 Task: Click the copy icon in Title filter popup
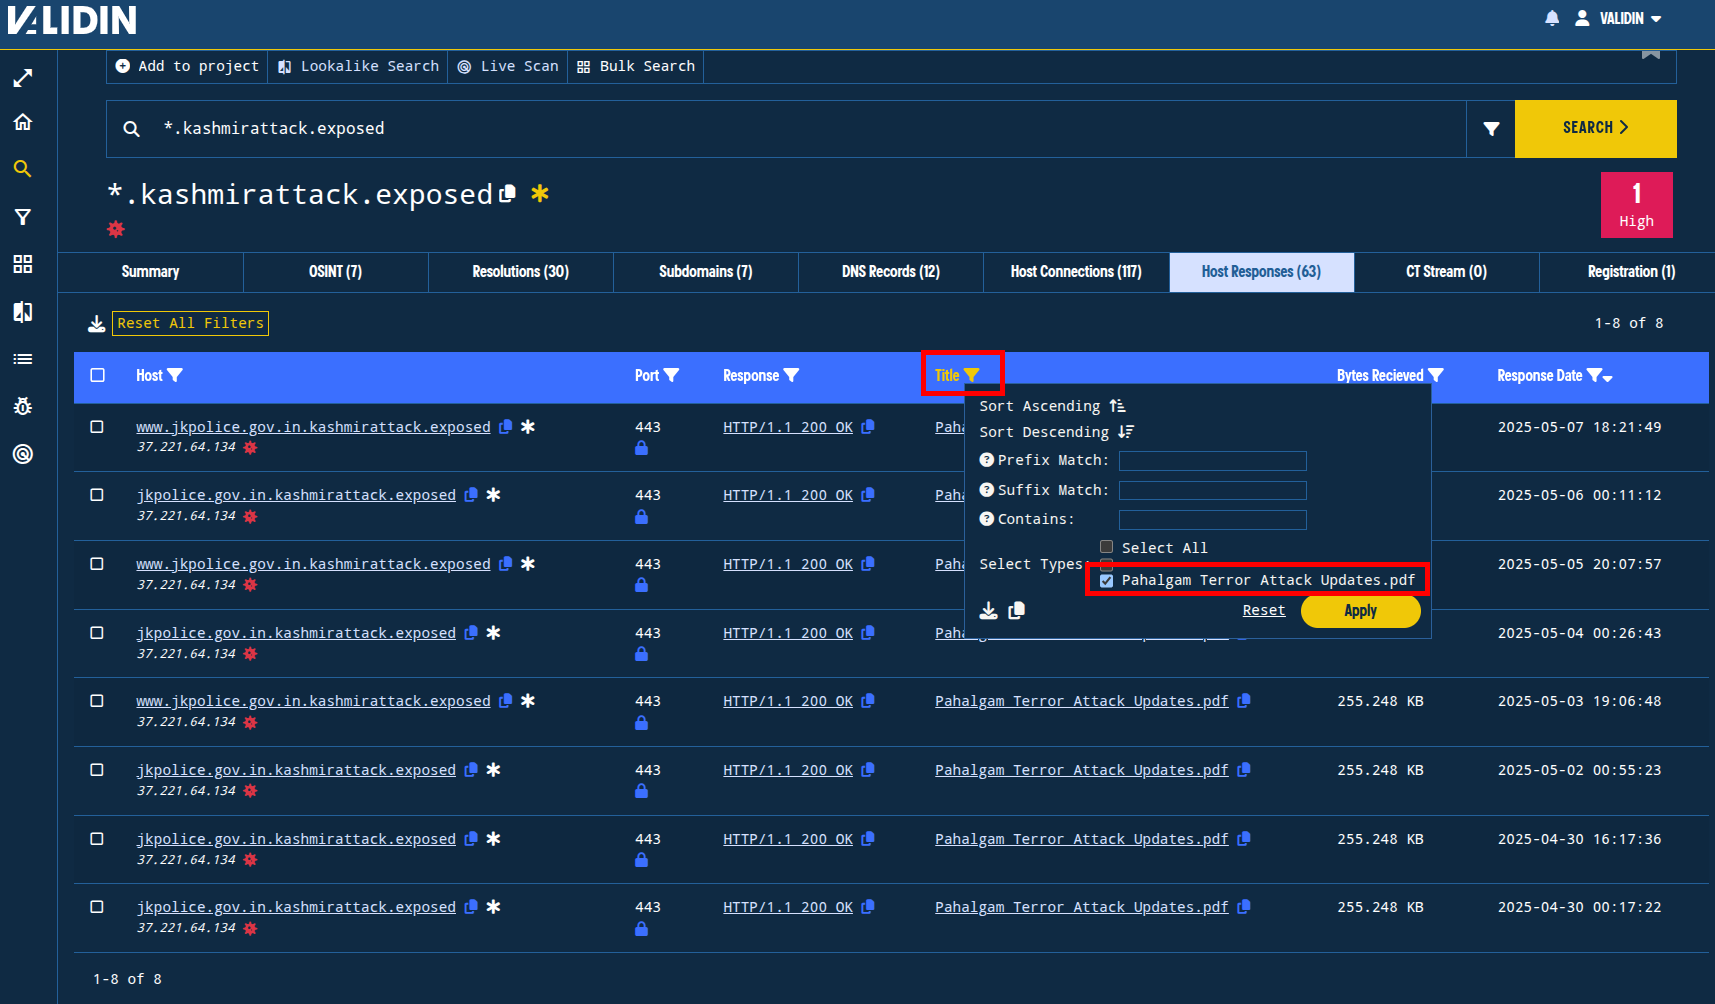[x=1016, y=611]
